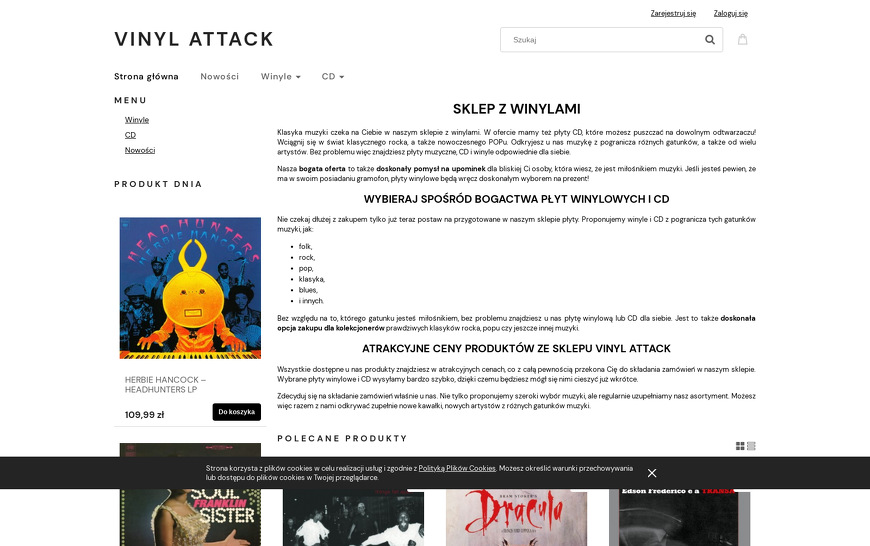Dismiss the cookie notice with X

(652, 473)
